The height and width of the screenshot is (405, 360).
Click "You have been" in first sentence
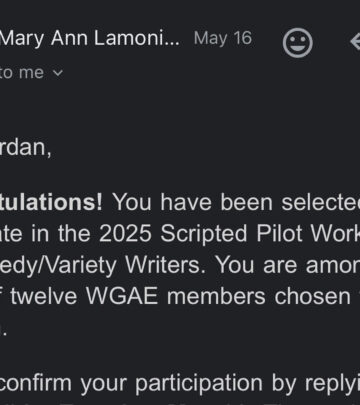192,202
